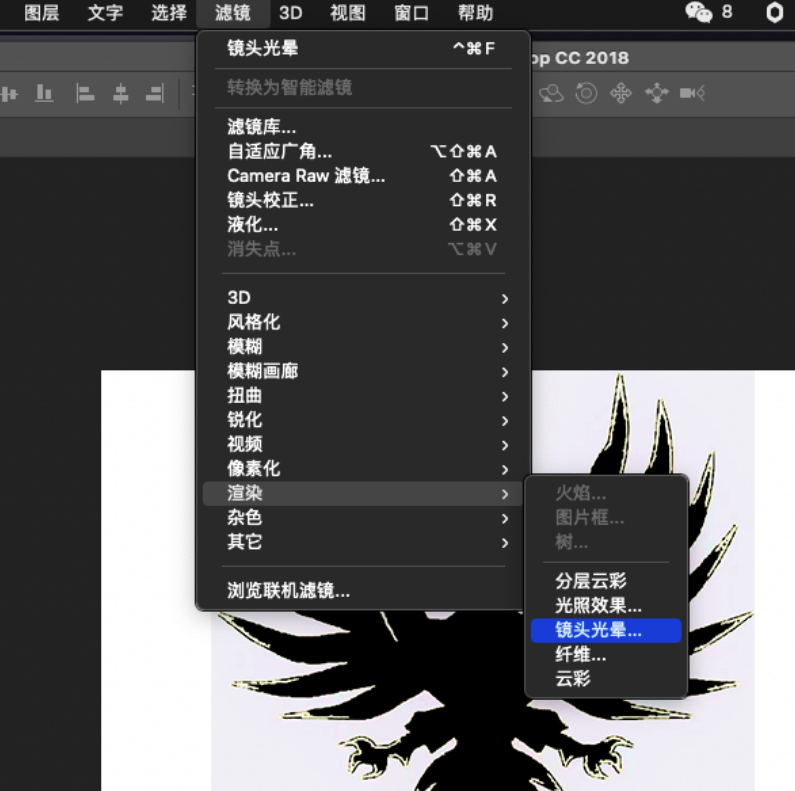Viewport: 795px width, 791px height.
Task: Open Camera Raw 滤镜...
Action: click(x=363, y=175)
